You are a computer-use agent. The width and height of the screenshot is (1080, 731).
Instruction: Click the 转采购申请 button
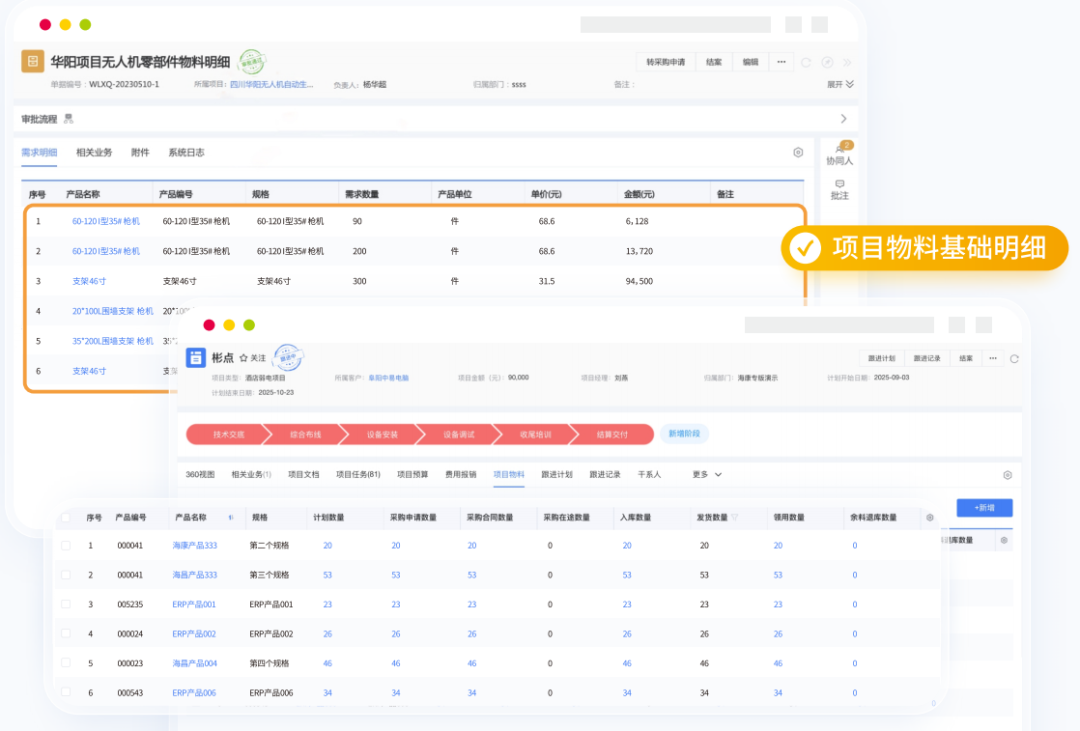point(665,62)
